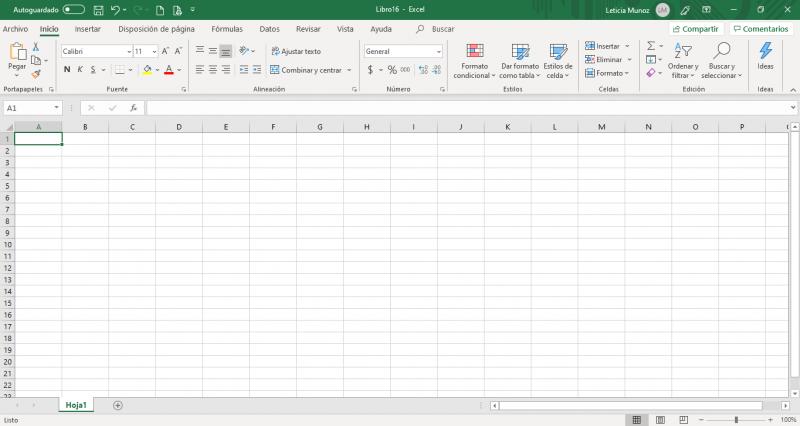Expand the General number format dropdown
This screenshot has height=426, width=800.
(438, 51)
